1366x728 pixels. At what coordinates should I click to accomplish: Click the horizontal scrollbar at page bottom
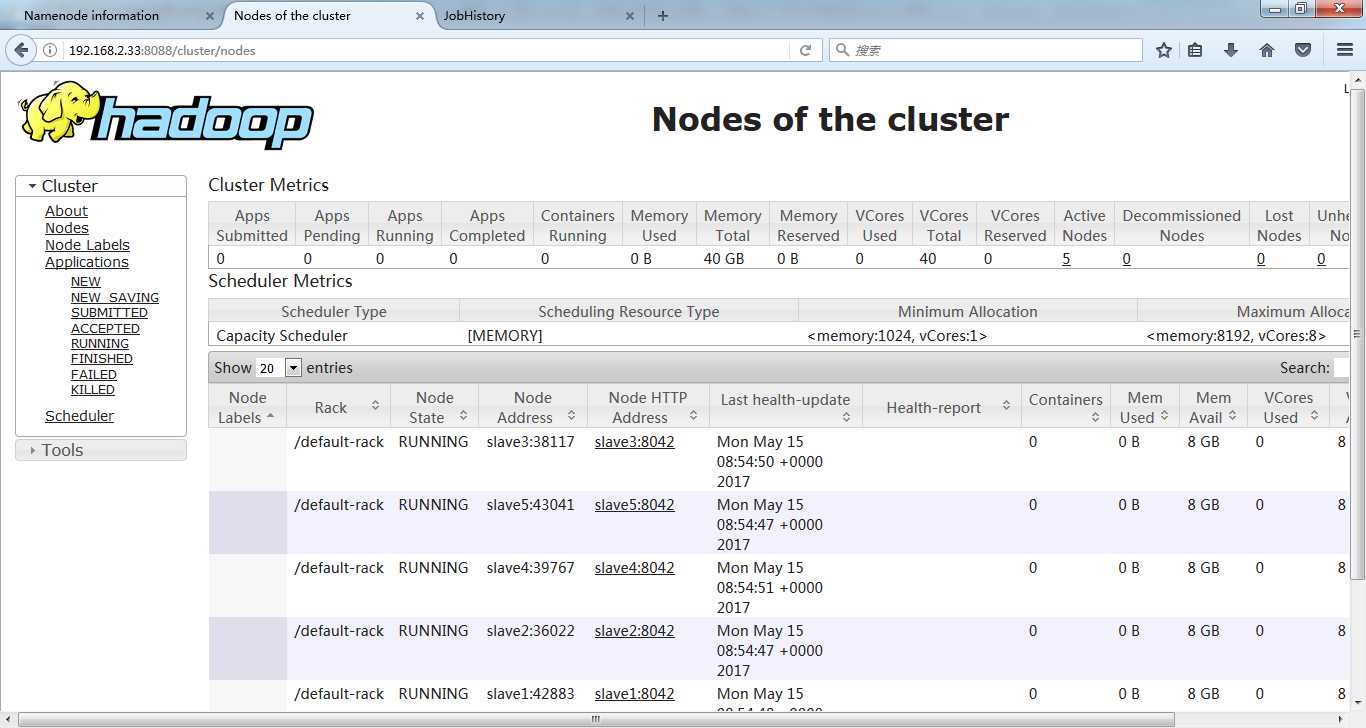[x=595, y=719]
